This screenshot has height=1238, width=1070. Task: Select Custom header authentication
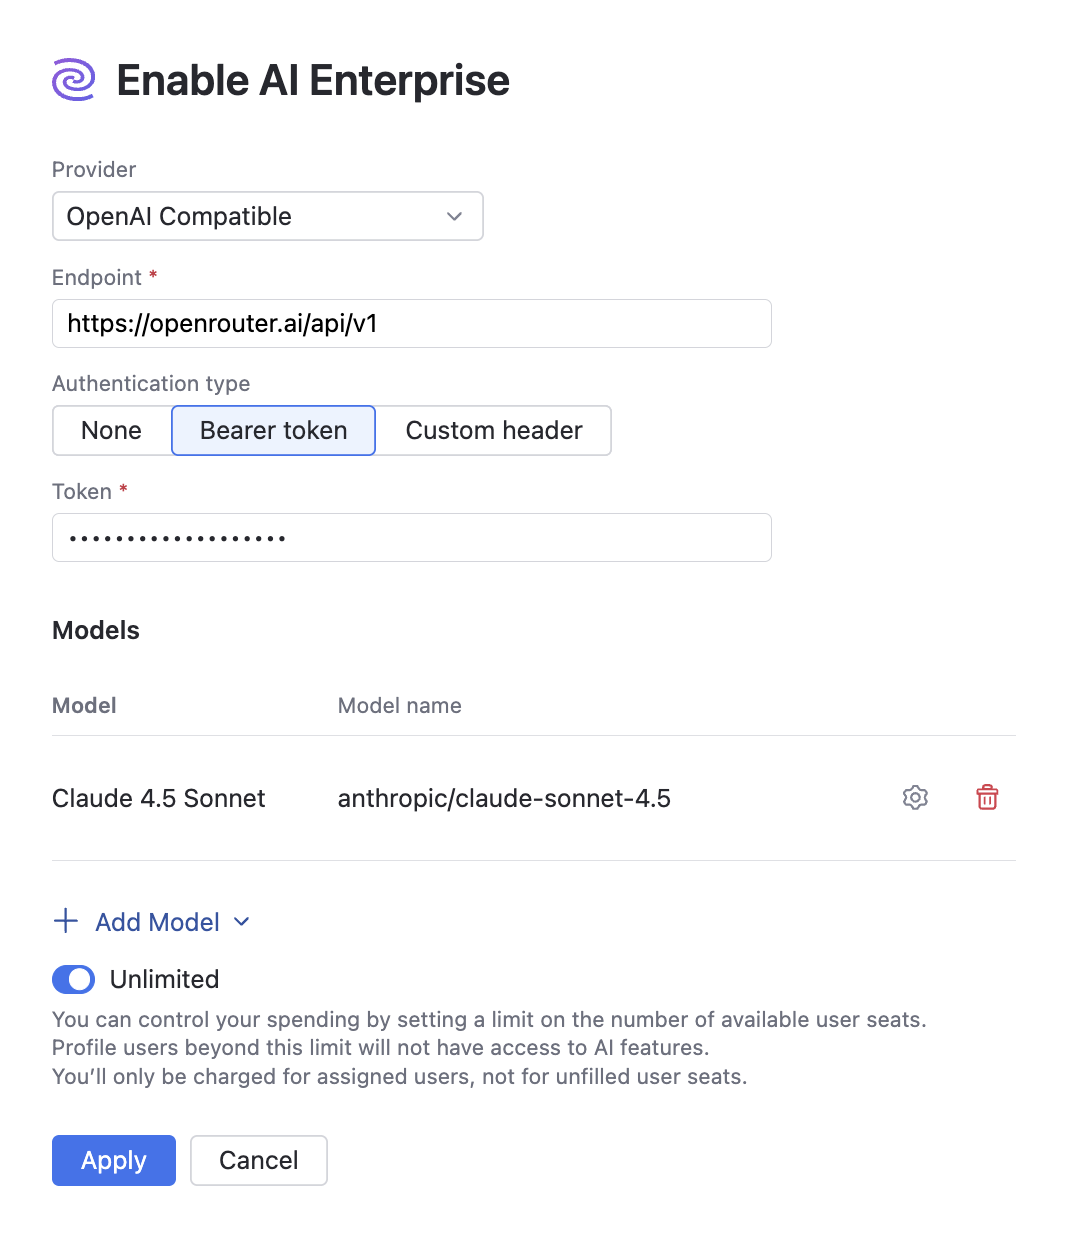pos(493,430)
